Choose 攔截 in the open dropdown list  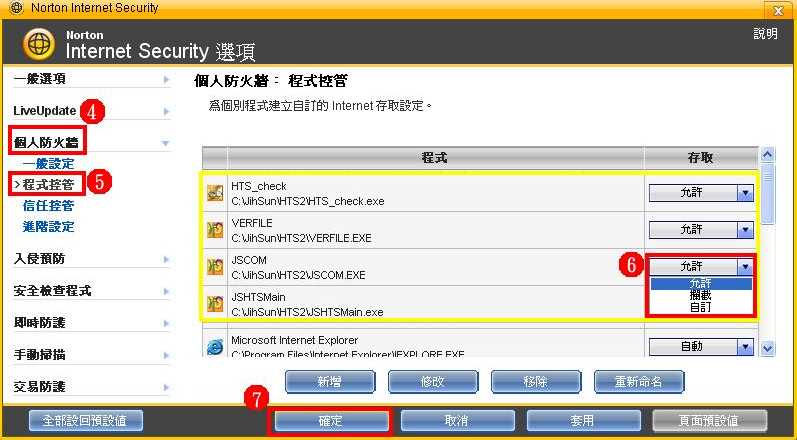700,295
